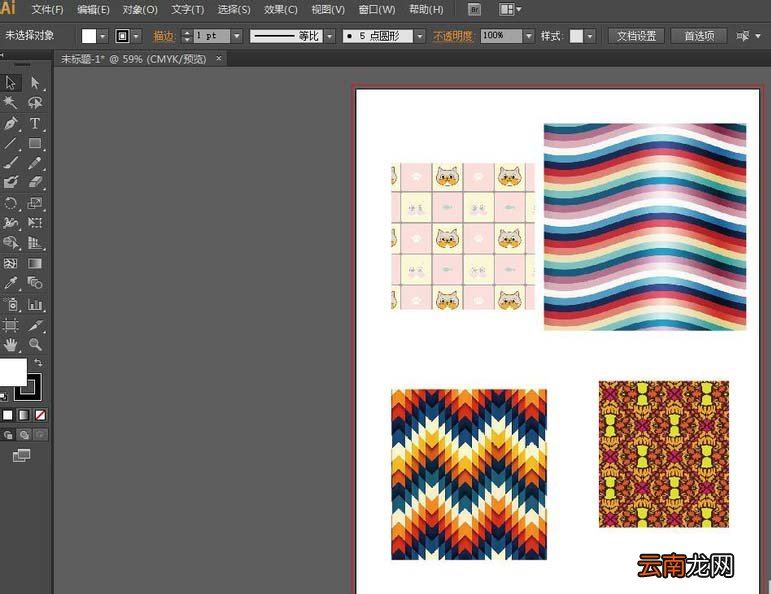Choose the Magic Wand tool
The height and width of the screenshot is (594, 771).
click(11, 102)
